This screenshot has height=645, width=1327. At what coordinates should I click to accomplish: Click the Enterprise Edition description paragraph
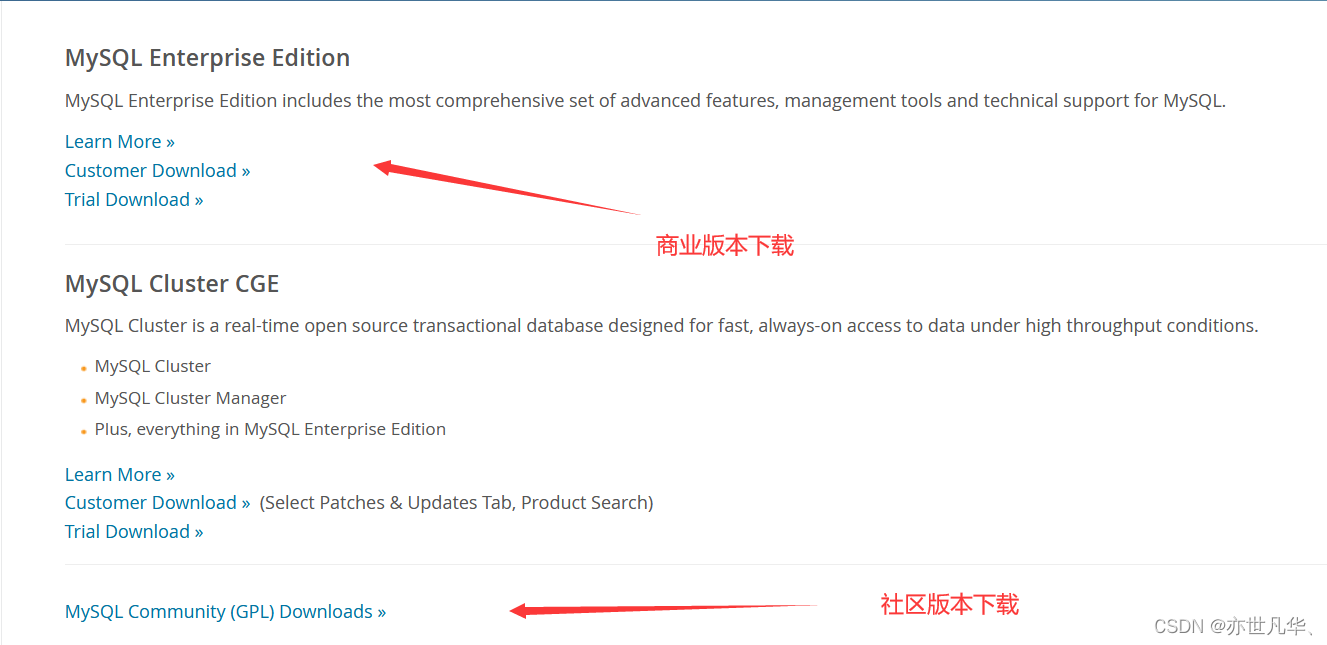point(645,100)
